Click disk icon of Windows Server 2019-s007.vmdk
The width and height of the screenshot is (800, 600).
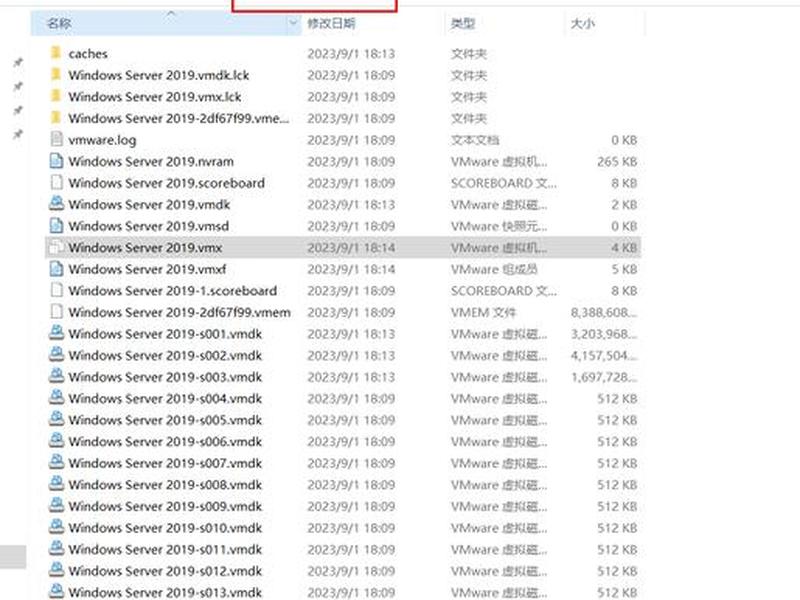coord(57,462)
